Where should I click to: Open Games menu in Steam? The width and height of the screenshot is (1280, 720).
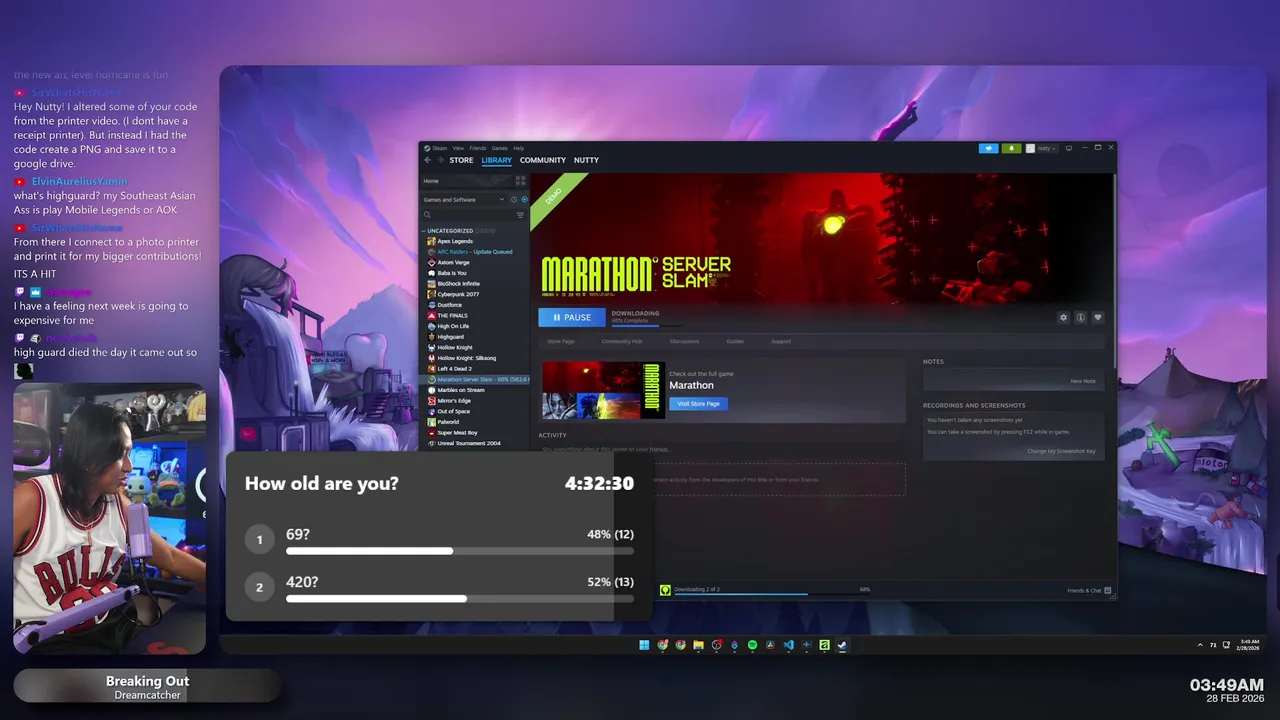point(500,148)
